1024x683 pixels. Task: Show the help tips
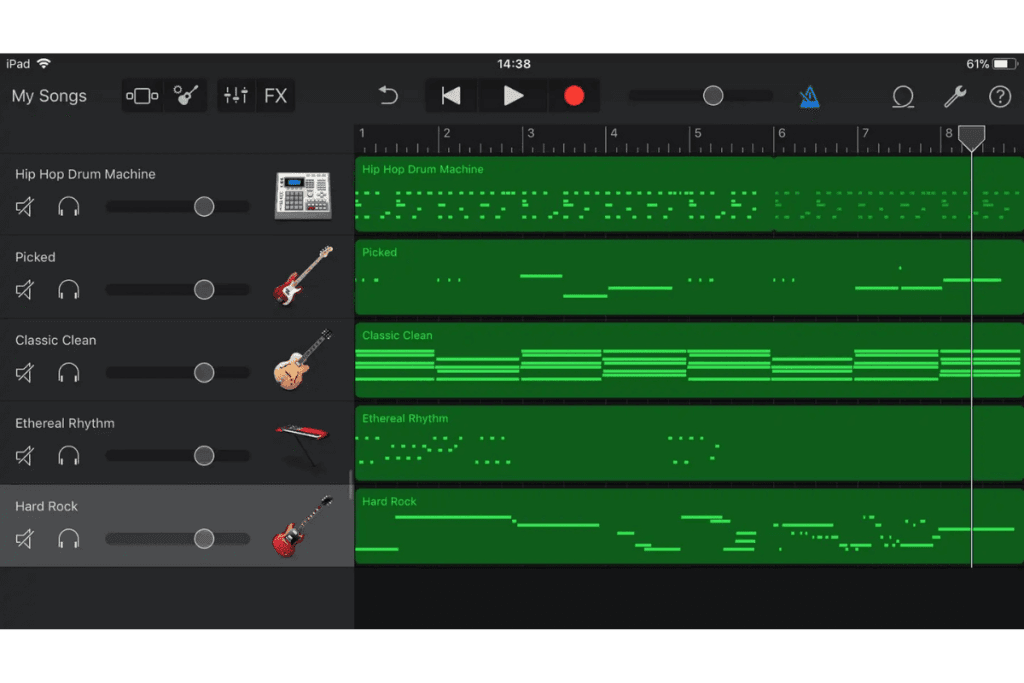pyautogui.click(x=1000, y=97)
